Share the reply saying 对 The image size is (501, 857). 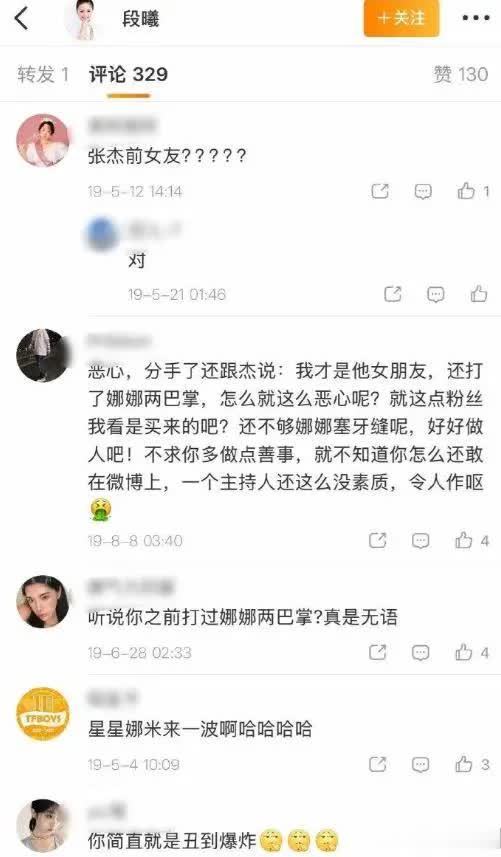click(392, 294)
